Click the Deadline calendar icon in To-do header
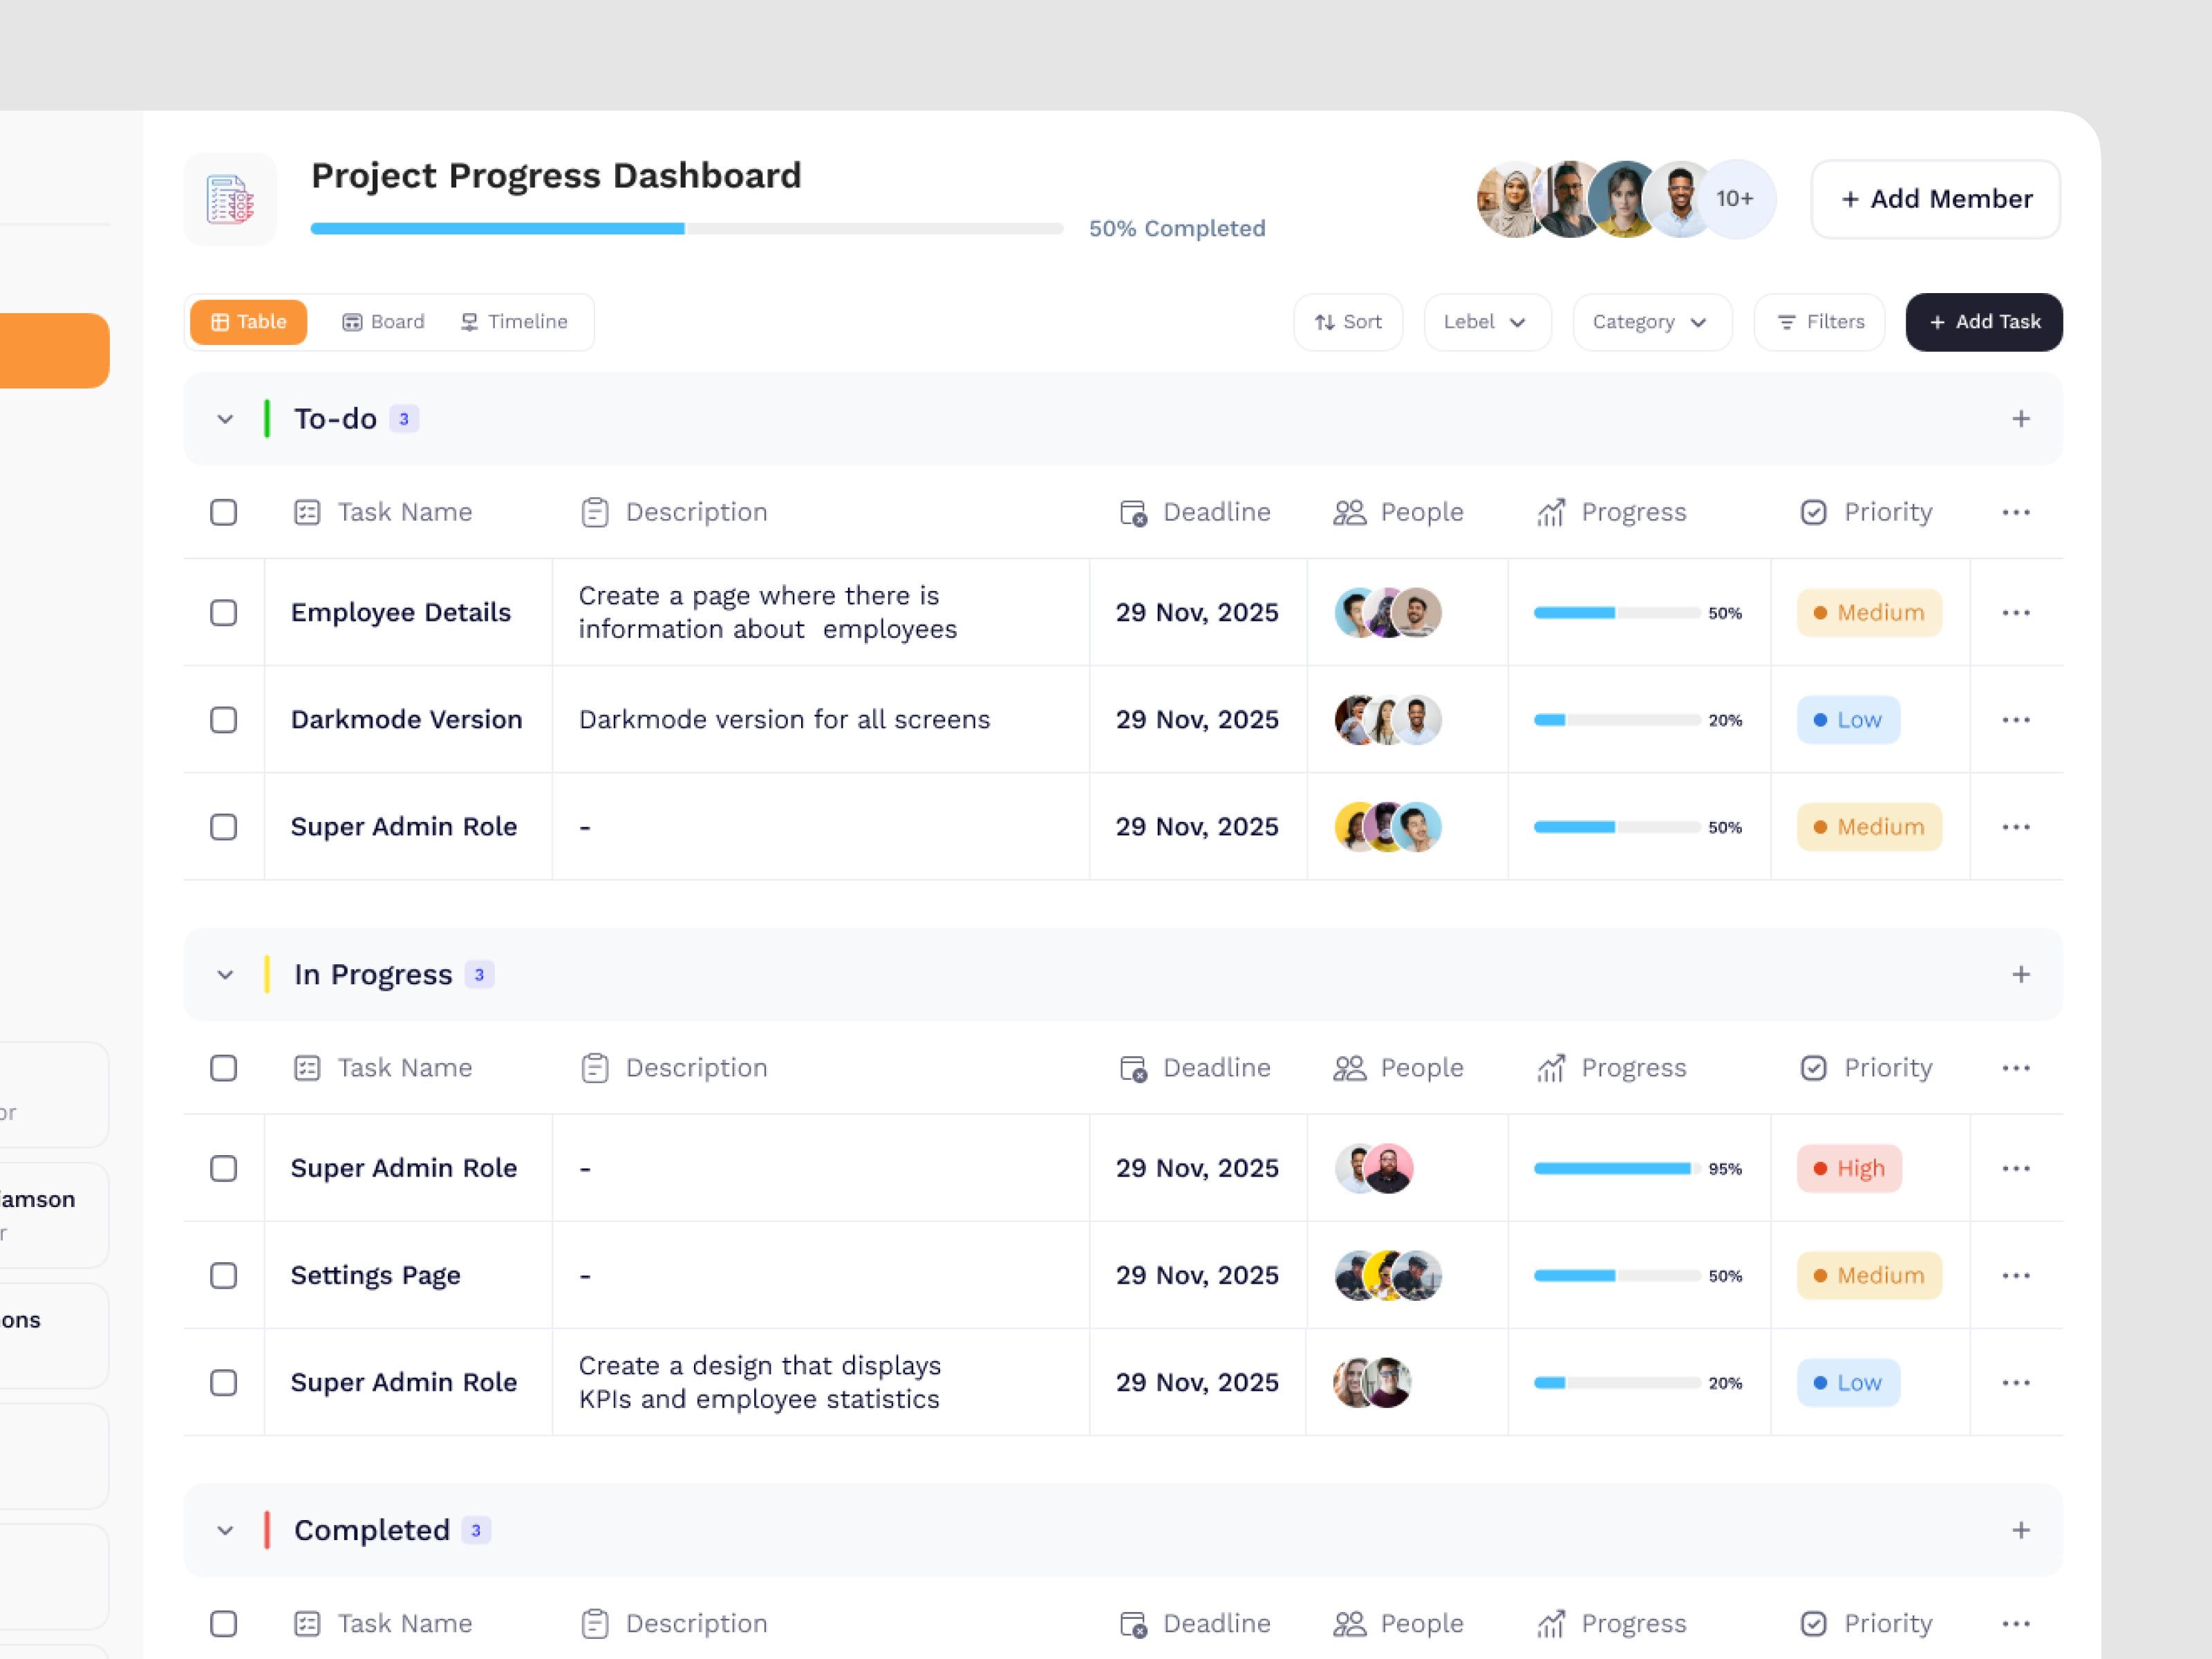Screen dimensions: 2212x1659 [1133, 513]
